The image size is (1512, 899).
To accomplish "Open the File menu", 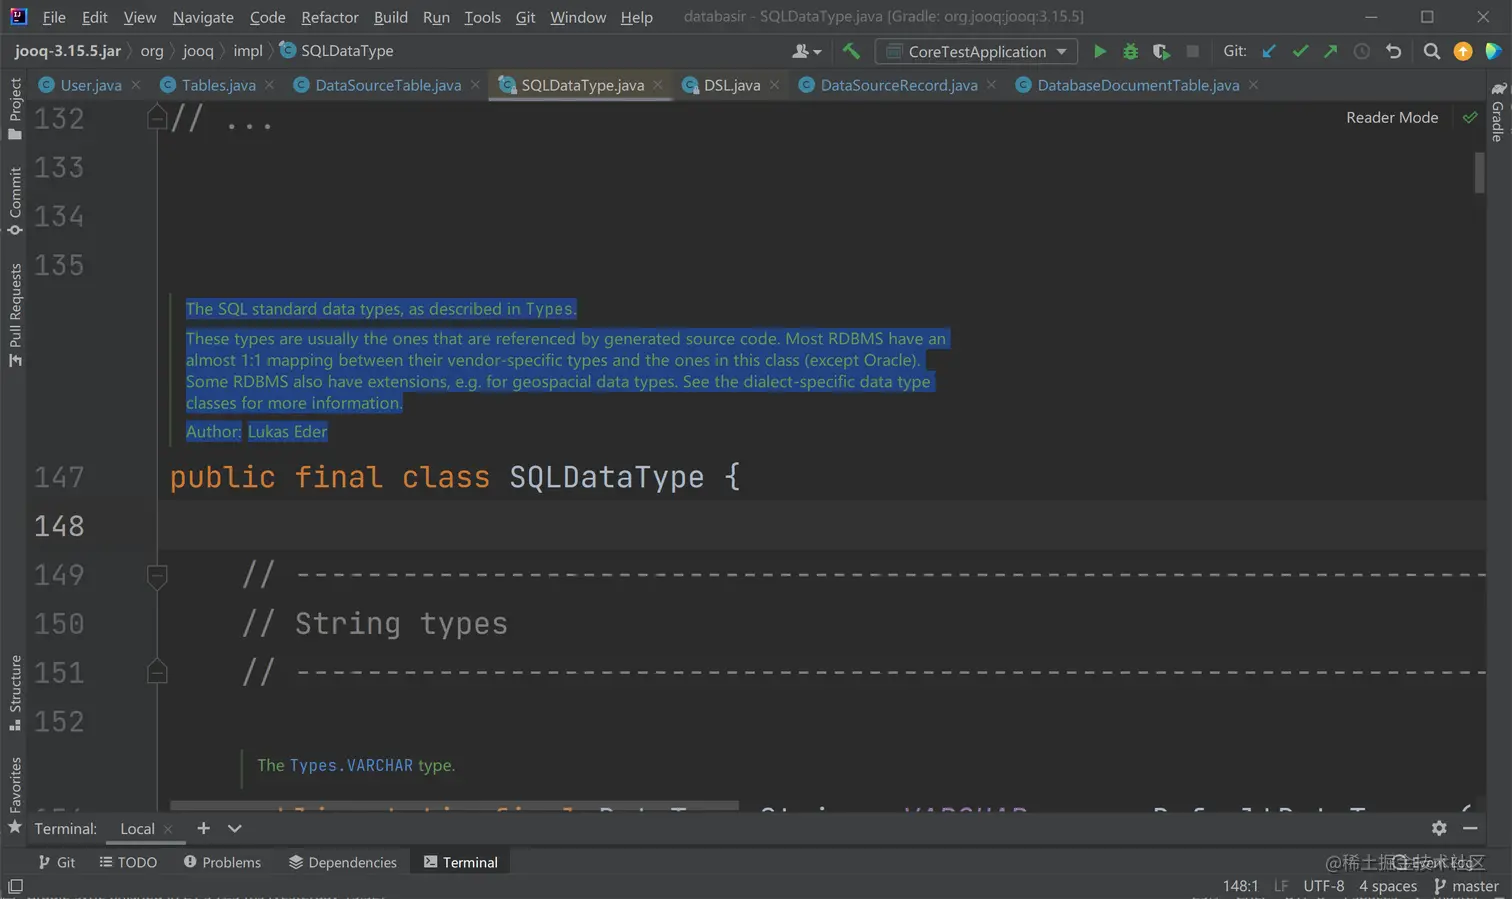I will [x=54, y=17].
